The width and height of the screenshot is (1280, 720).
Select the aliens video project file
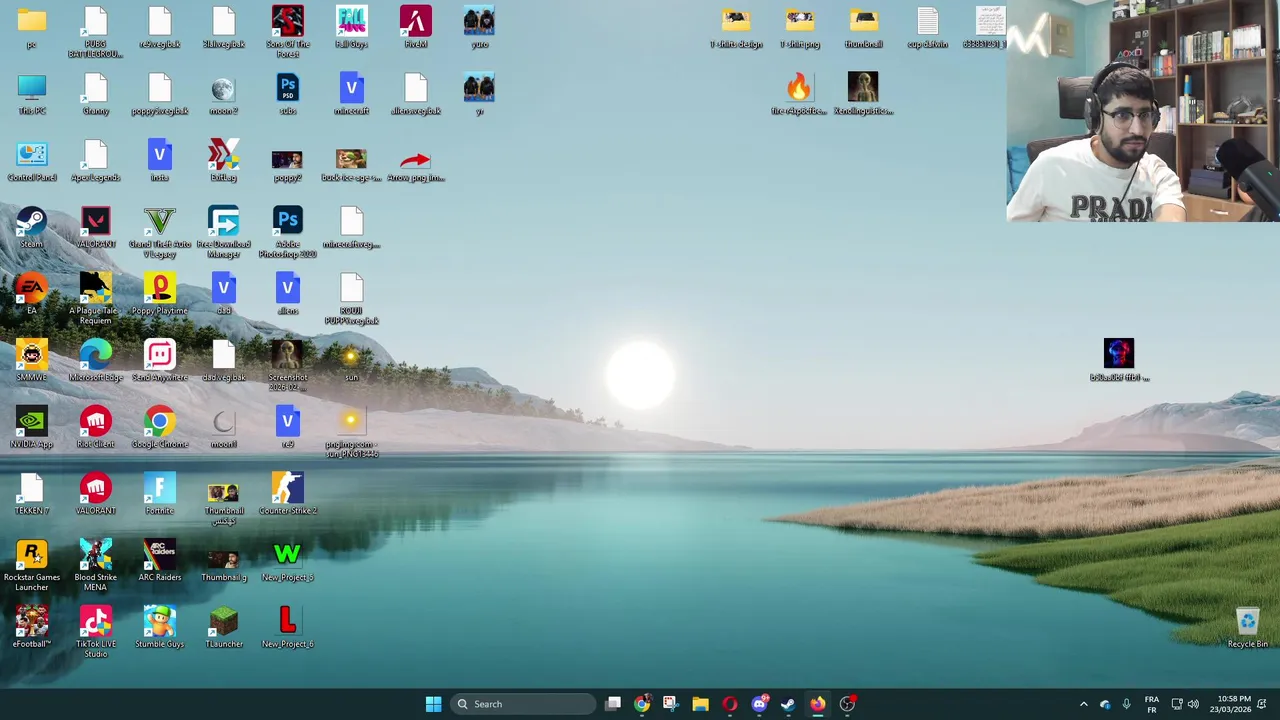click(287, 294)
